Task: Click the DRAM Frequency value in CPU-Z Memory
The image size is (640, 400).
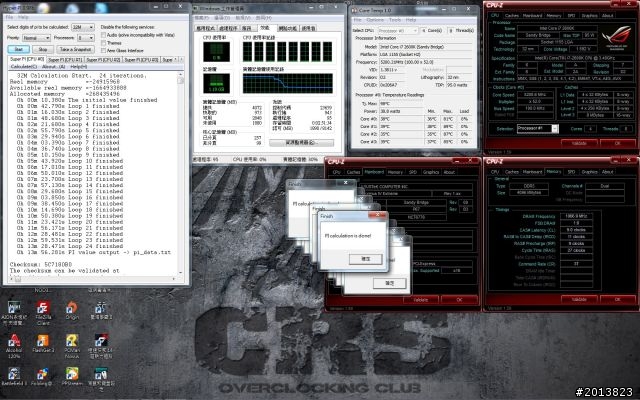Action: pos(576,216)
